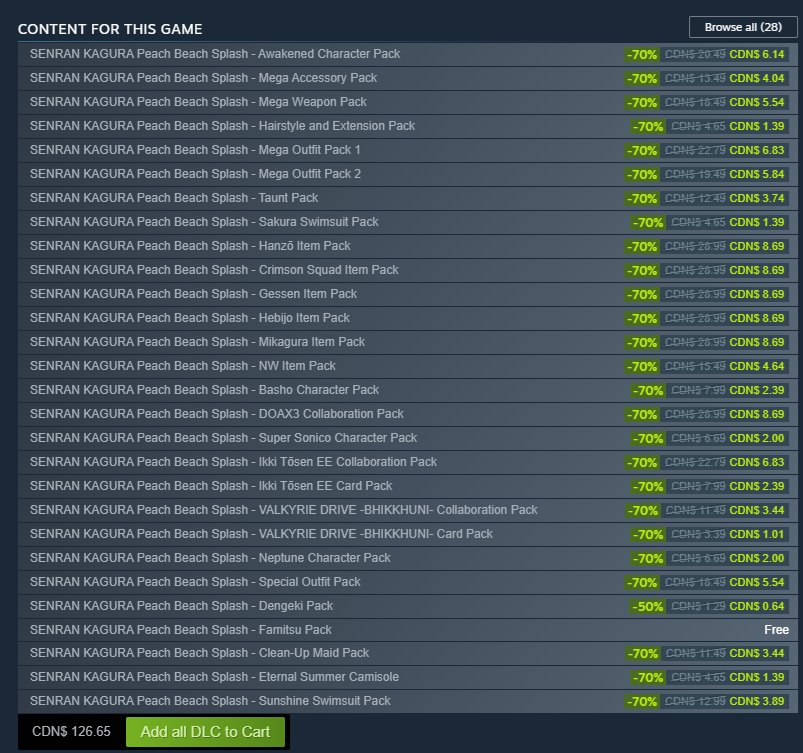The image size is (803, 753).
Task: Select the Mega Outfit Pack 2 row
Action: pyautogui.click(x=408, y=174)
